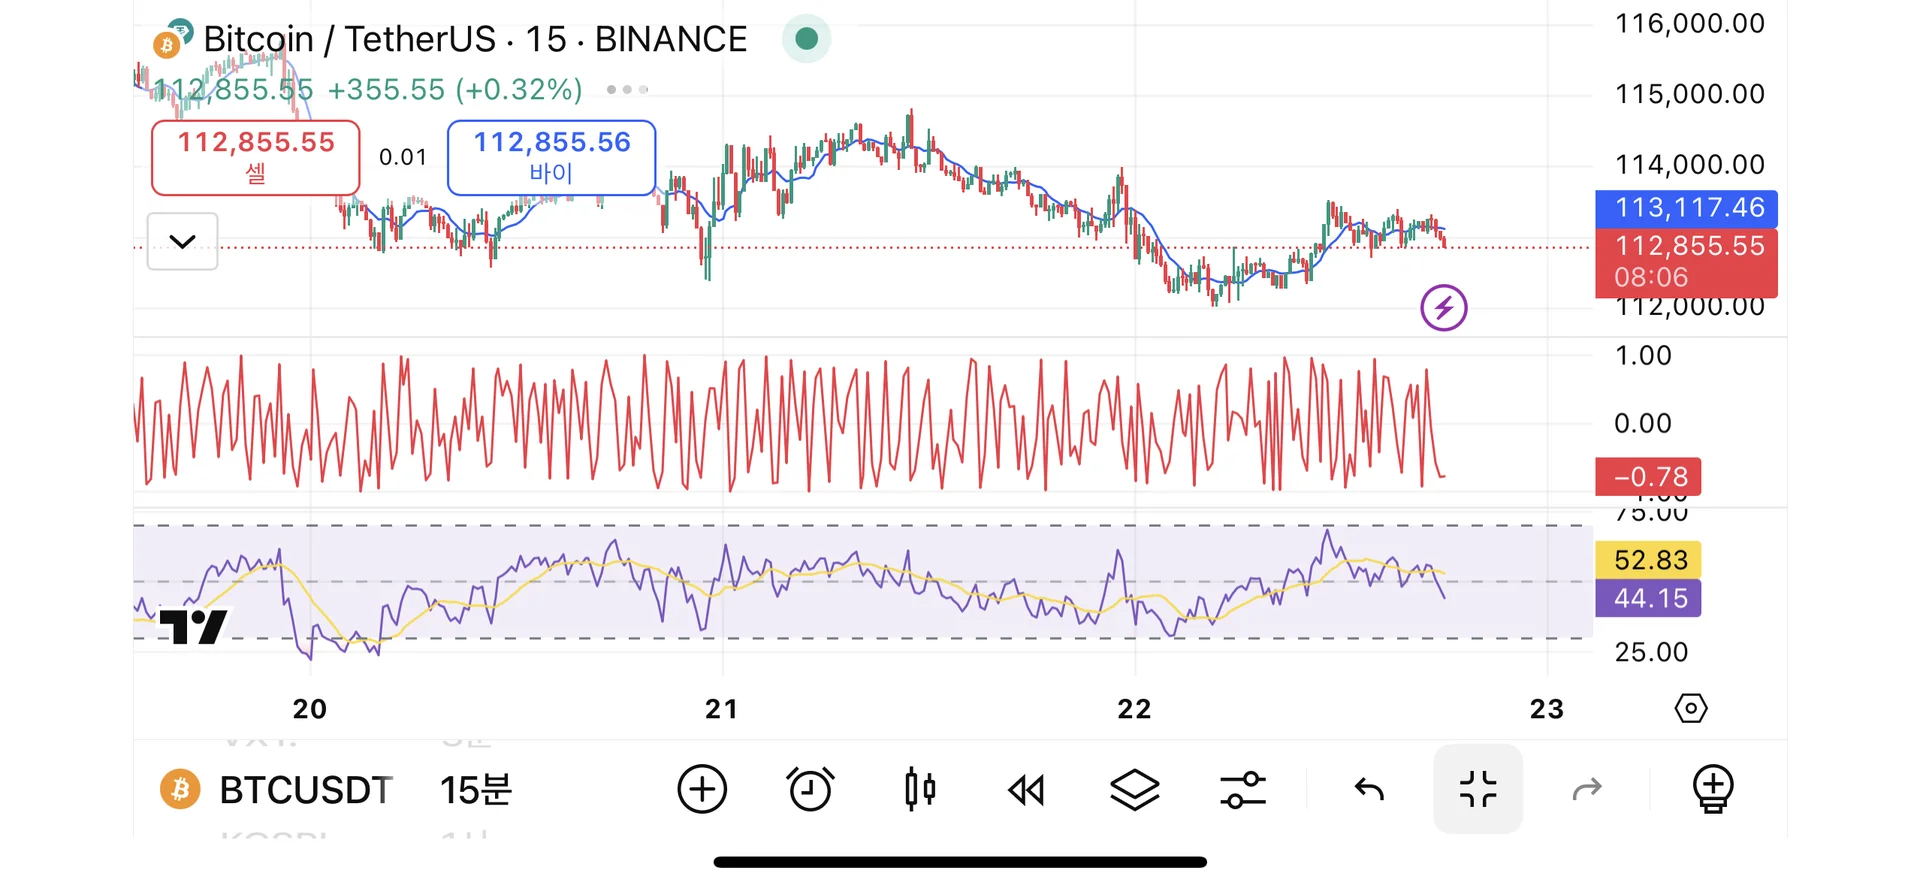Image resolution: width=1920 pixels, height=886 pixels.
Task: Tap the orange Bitcoin icon beside BTCUSDT
Action: 180,790
